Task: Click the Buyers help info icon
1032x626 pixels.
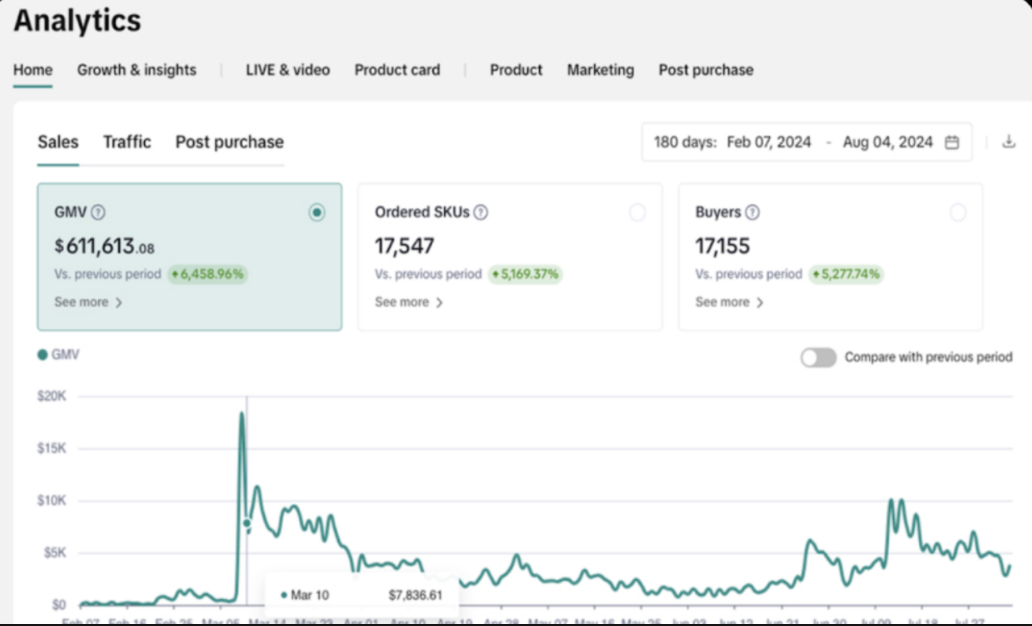Action: (752, 212)
